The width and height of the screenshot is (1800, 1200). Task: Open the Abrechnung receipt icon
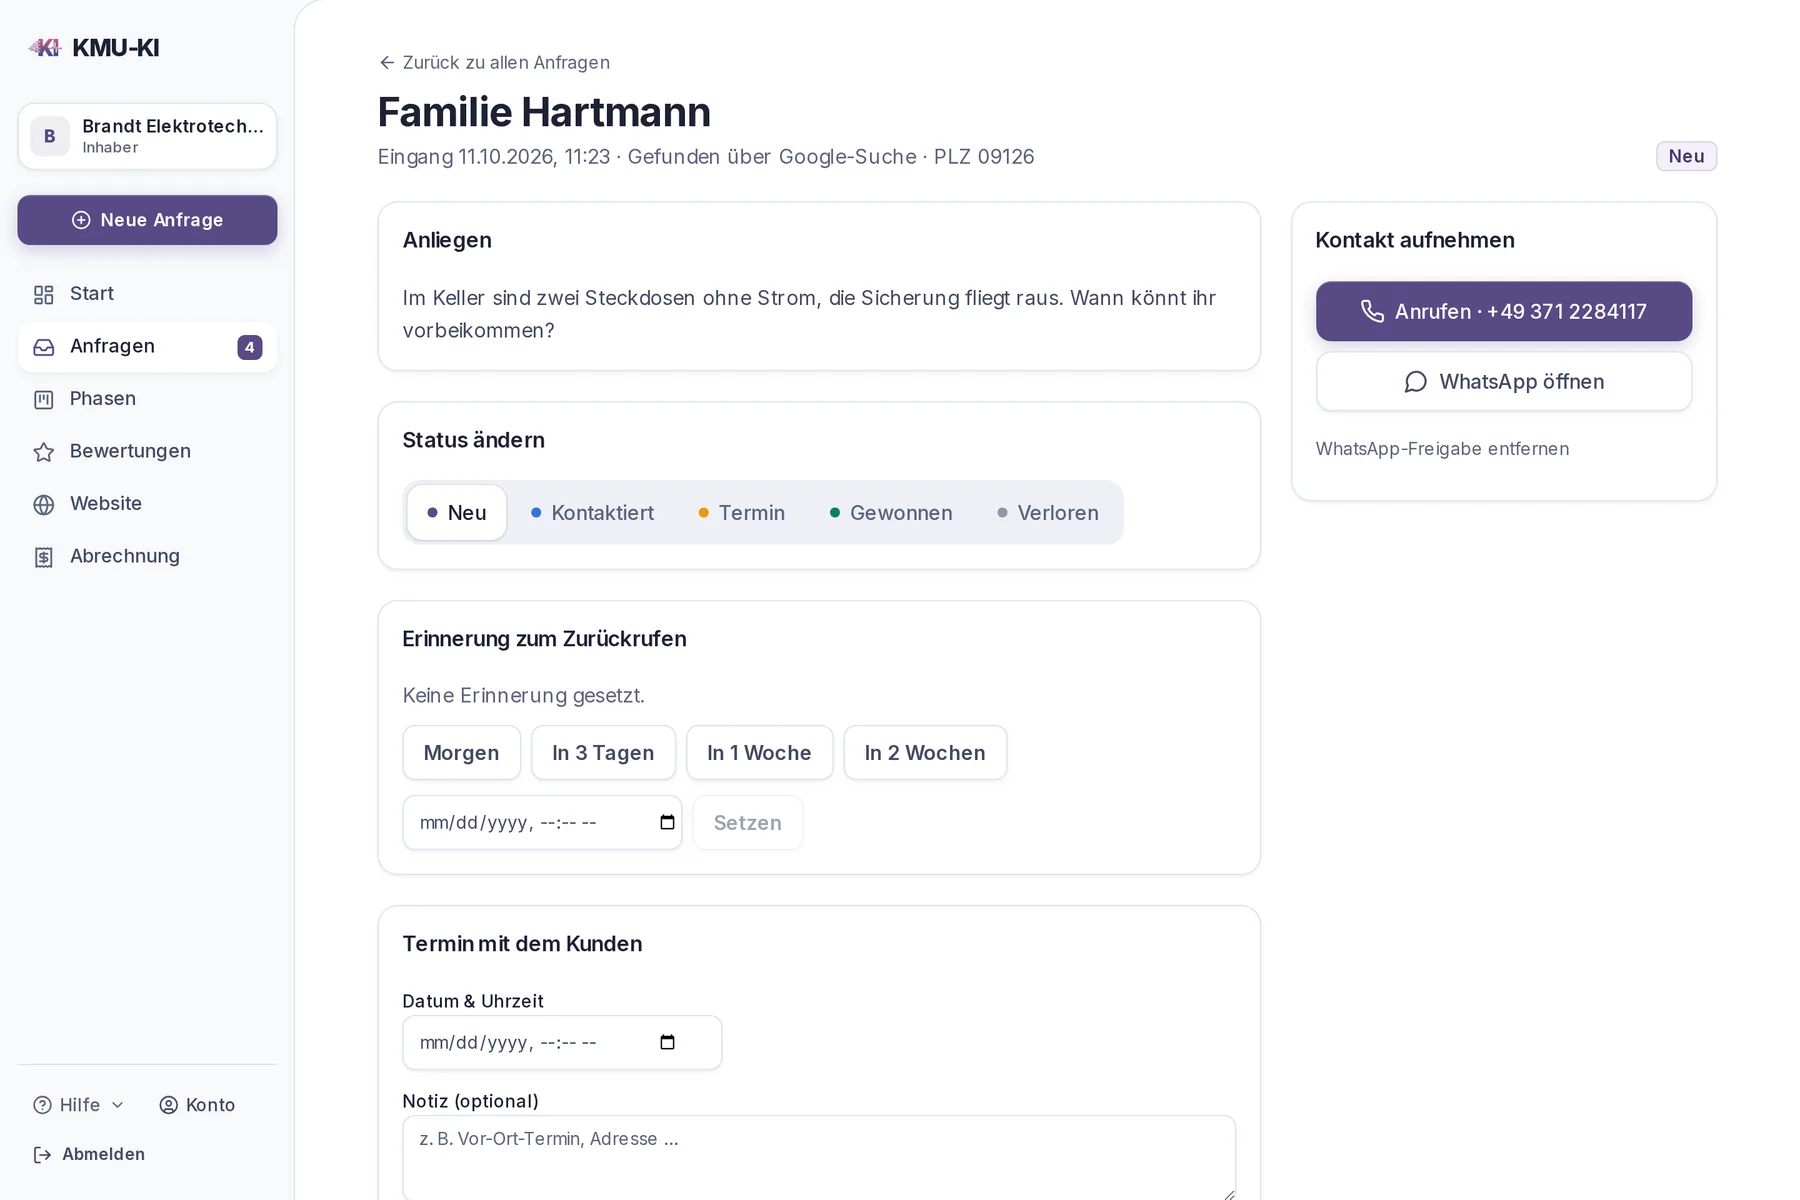[x=43, y=557]
